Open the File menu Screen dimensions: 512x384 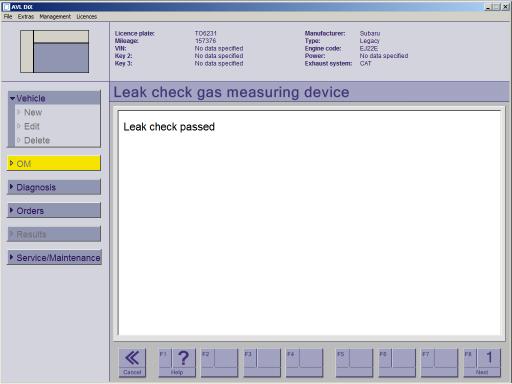pyautogui.click(x=8, y=16)
